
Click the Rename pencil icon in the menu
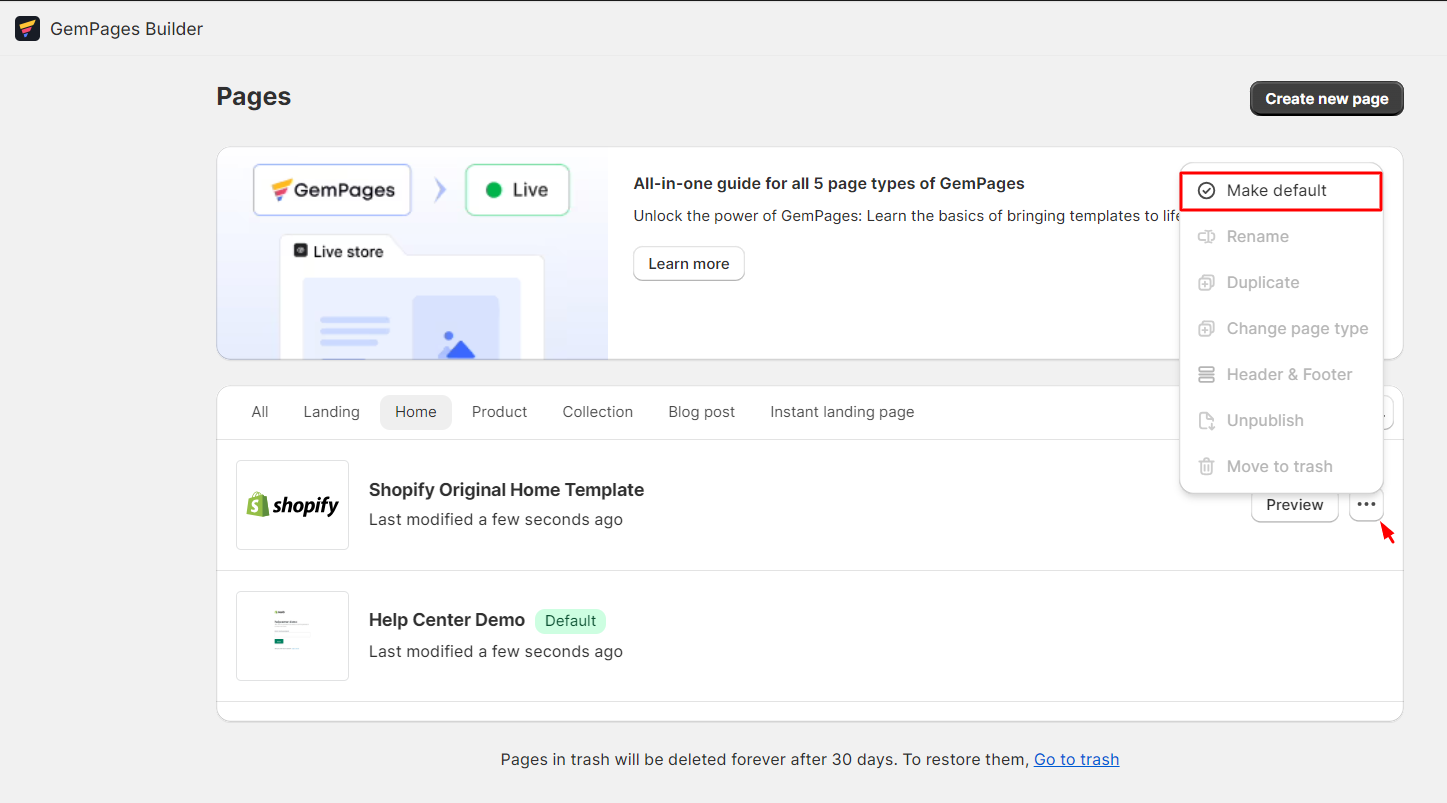tap(1208, 236)
